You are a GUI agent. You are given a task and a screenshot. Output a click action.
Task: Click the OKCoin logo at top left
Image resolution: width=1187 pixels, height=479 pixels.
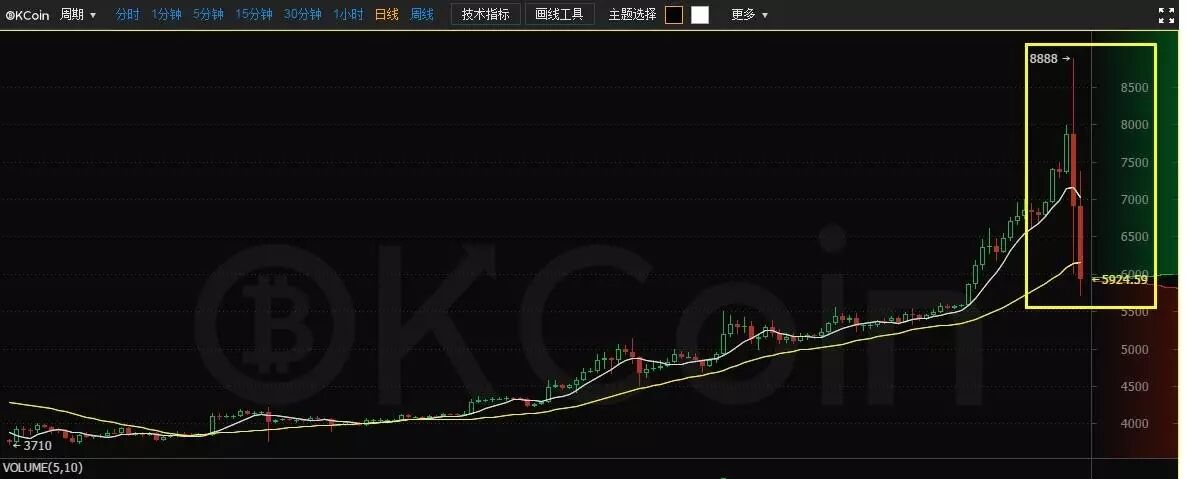[28, 14]
